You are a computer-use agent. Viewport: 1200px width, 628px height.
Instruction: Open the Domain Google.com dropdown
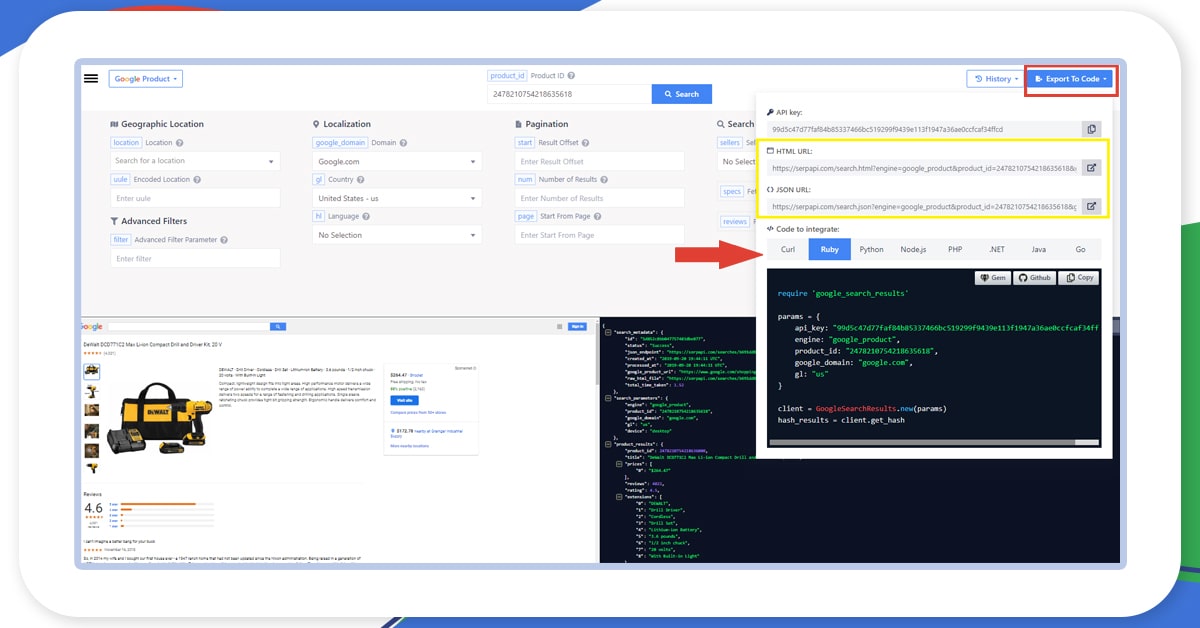click(397, 161)
